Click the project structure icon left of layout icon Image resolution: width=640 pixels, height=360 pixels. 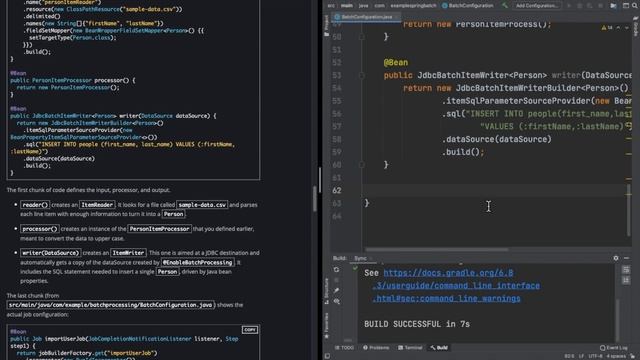613,6
